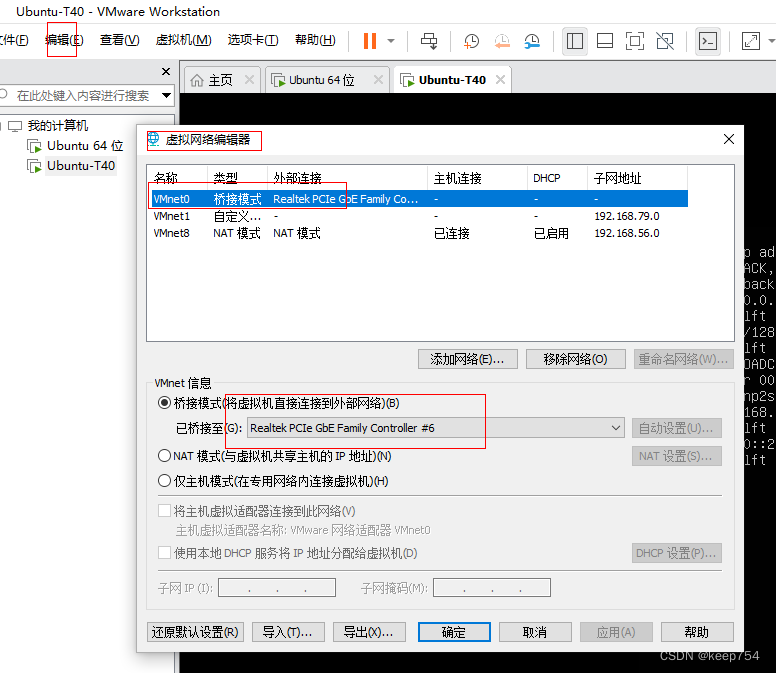Viewport: 776px width, 673px height.
Task: Open the snapshot manager icon
Action: pyautogui.click(x=532, y=41)
